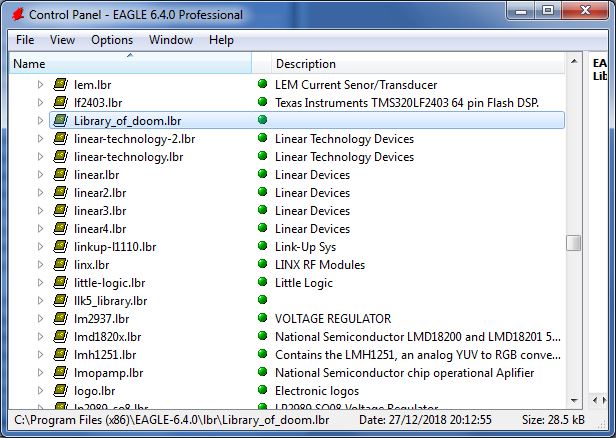Click the lf2403.lbr library book icon

tap(60, 103)
